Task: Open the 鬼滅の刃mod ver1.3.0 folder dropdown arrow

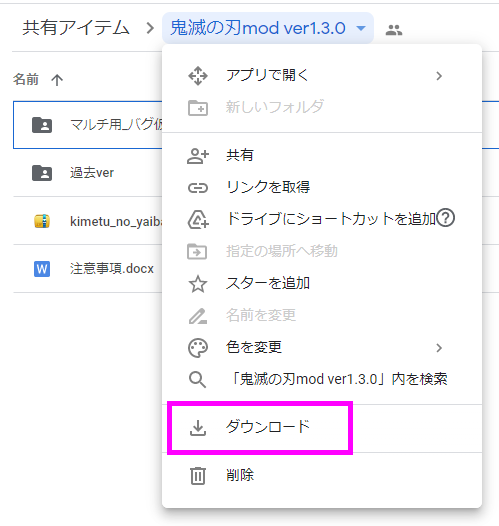Action: (x=361, y=29)
